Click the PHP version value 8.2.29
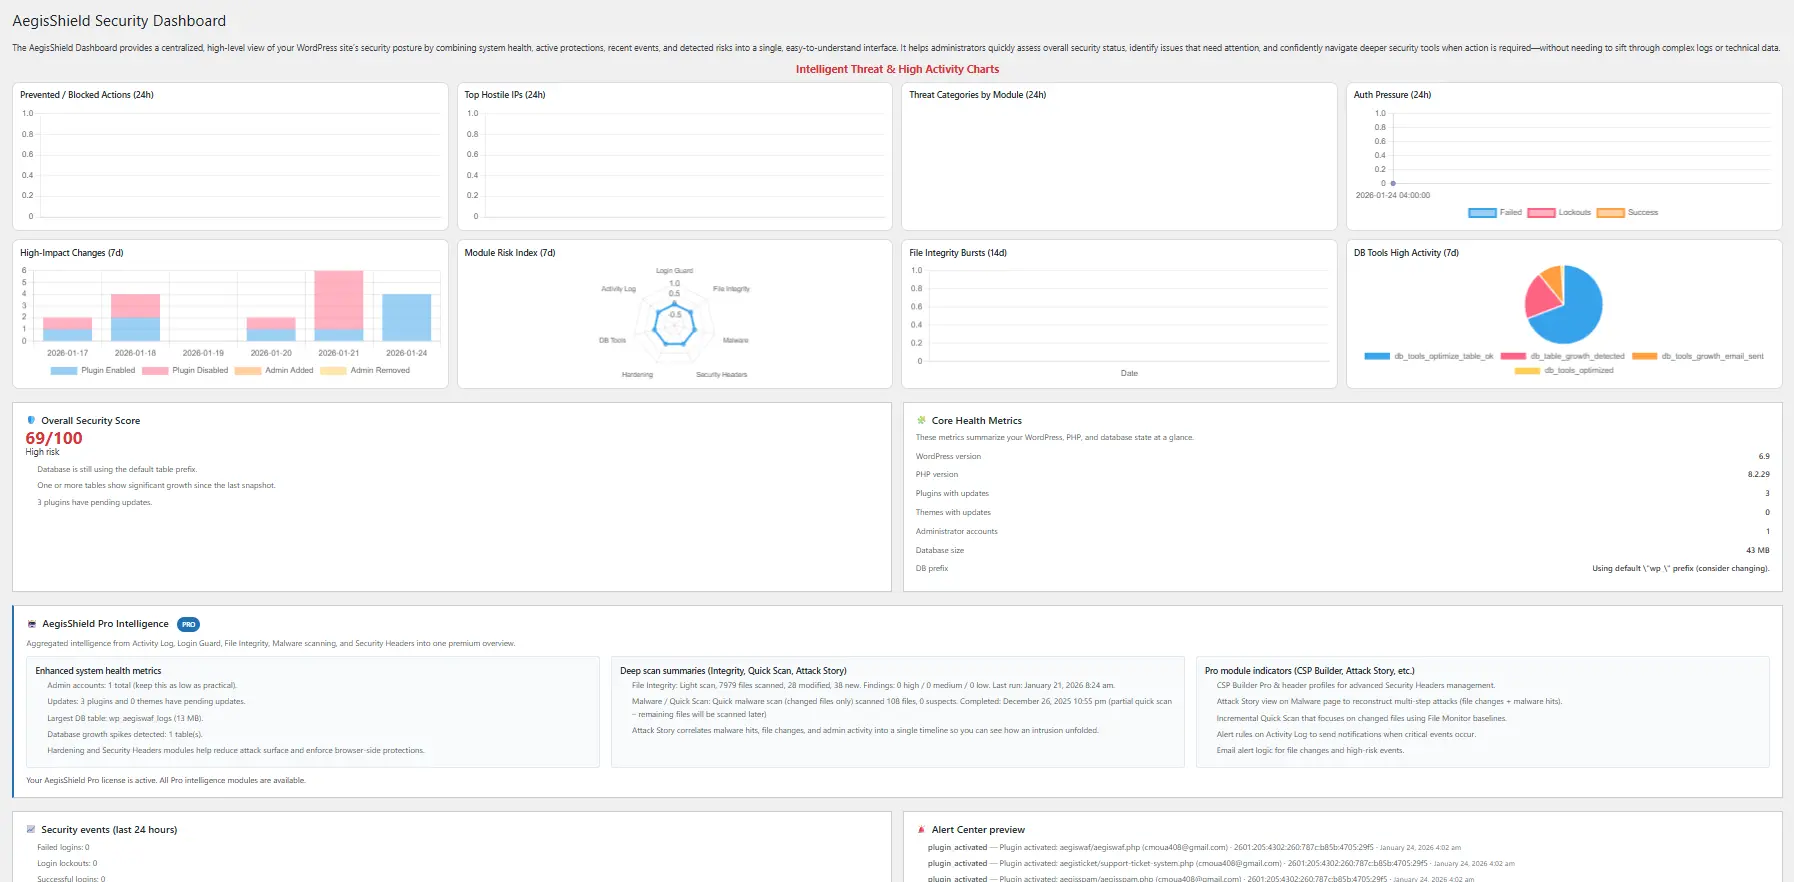This screenshot has height=882, width=1794. [1758, 475]
